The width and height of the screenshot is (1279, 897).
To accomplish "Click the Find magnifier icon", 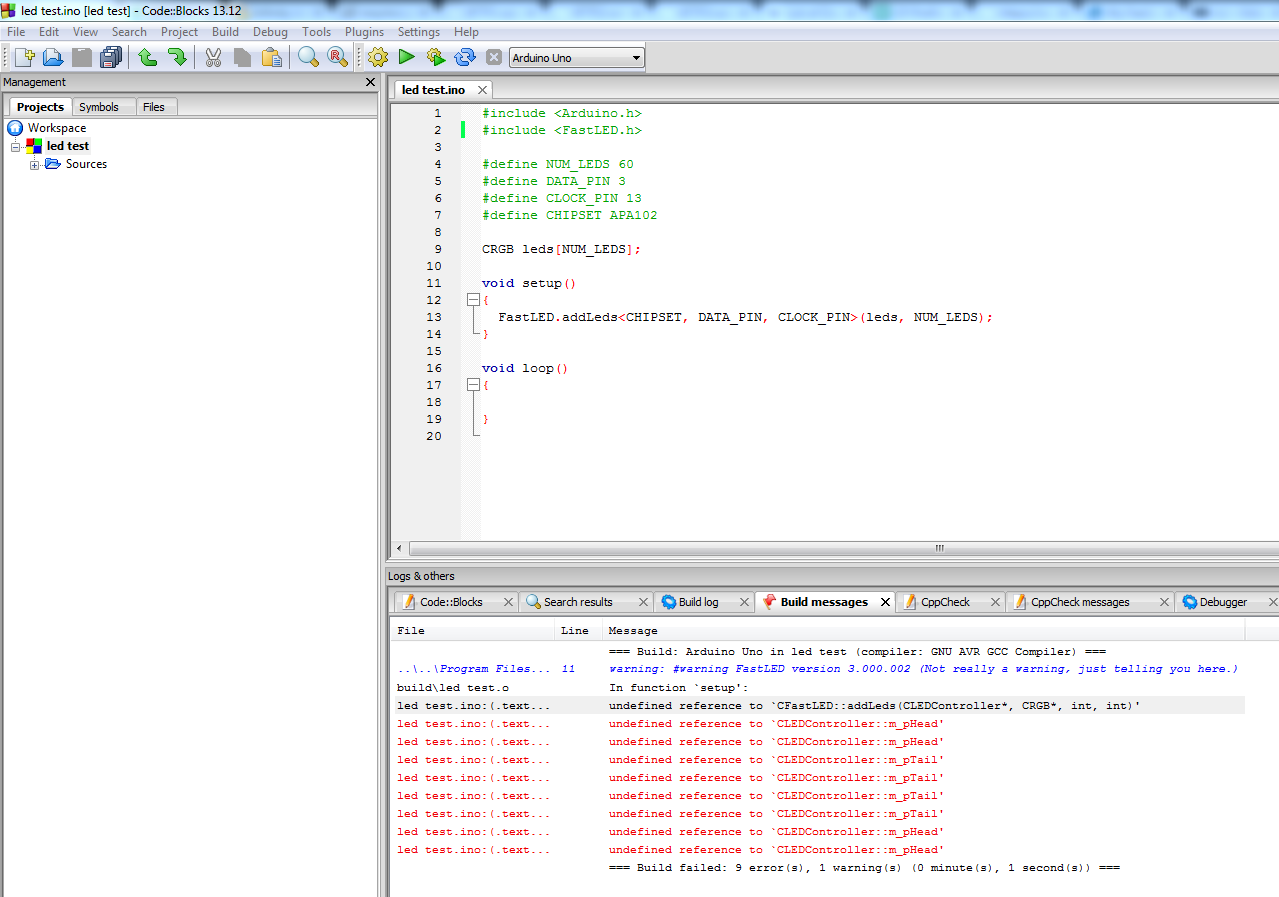I will tap(308, 58).
